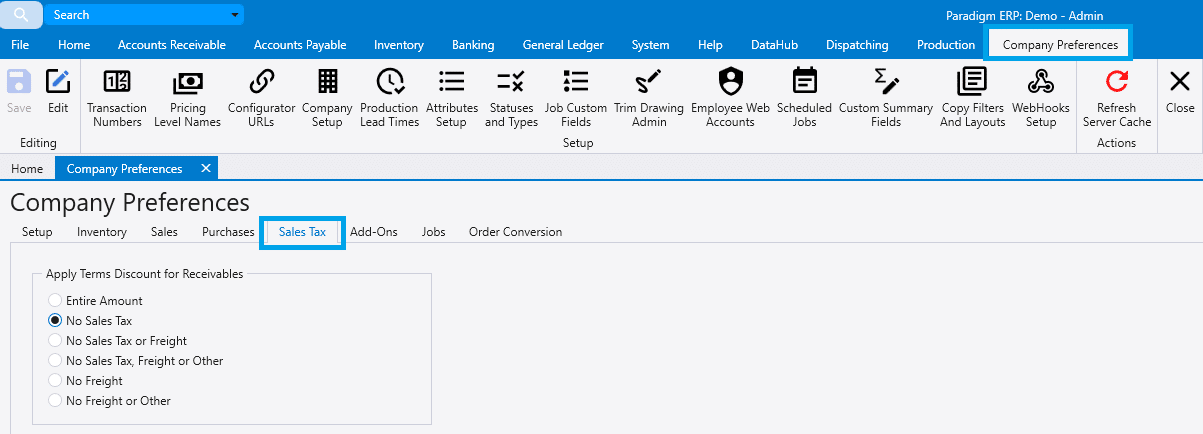The width and height of the screenshot is (1203, 434).
Task: Switch to the Add-Ons preferences tab
Action: click(374, 232)
